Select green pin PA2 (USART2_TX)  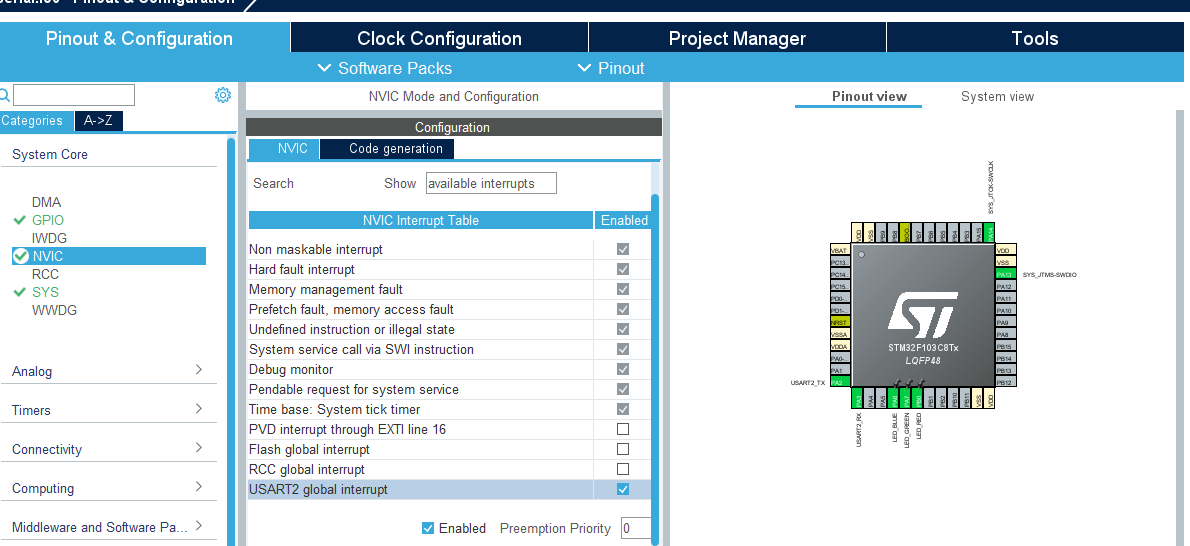[840, 381]
